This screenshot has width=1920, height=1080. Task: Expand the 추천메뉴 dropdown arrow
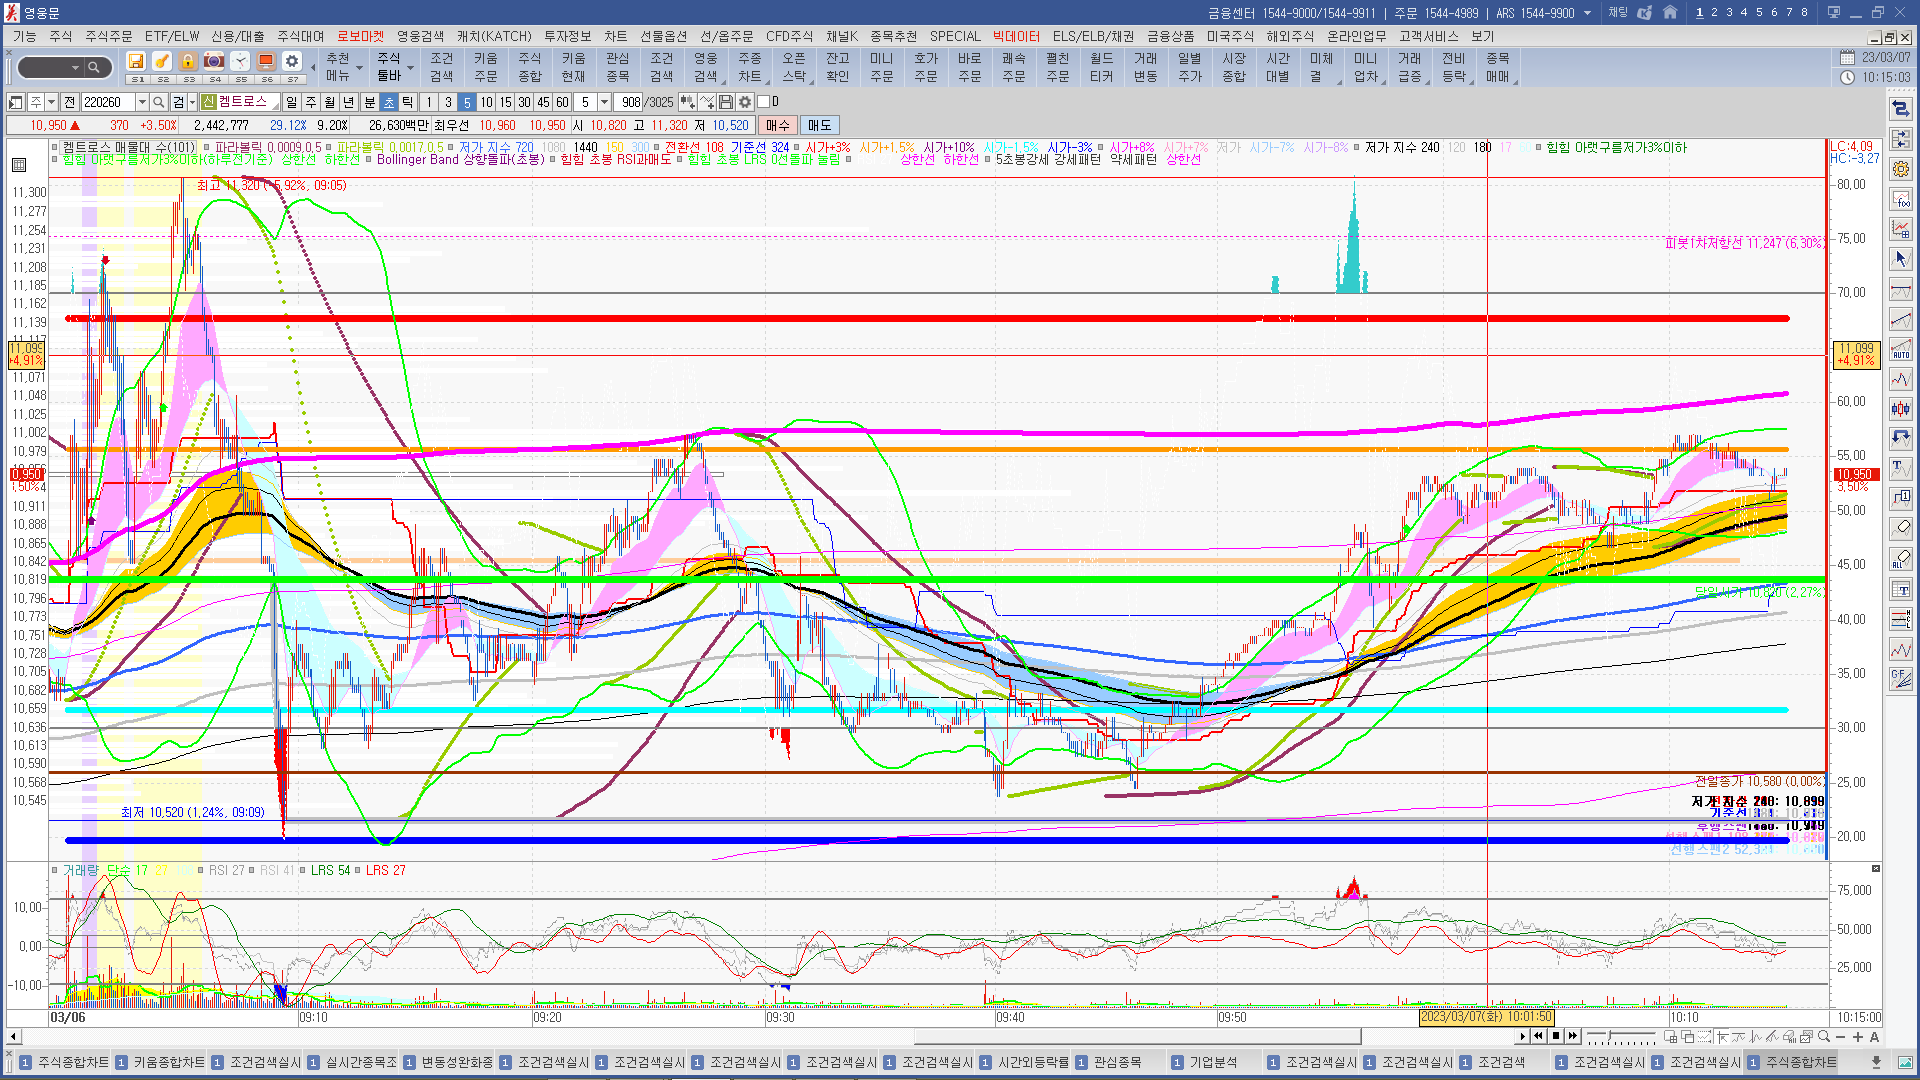point(359,69)
